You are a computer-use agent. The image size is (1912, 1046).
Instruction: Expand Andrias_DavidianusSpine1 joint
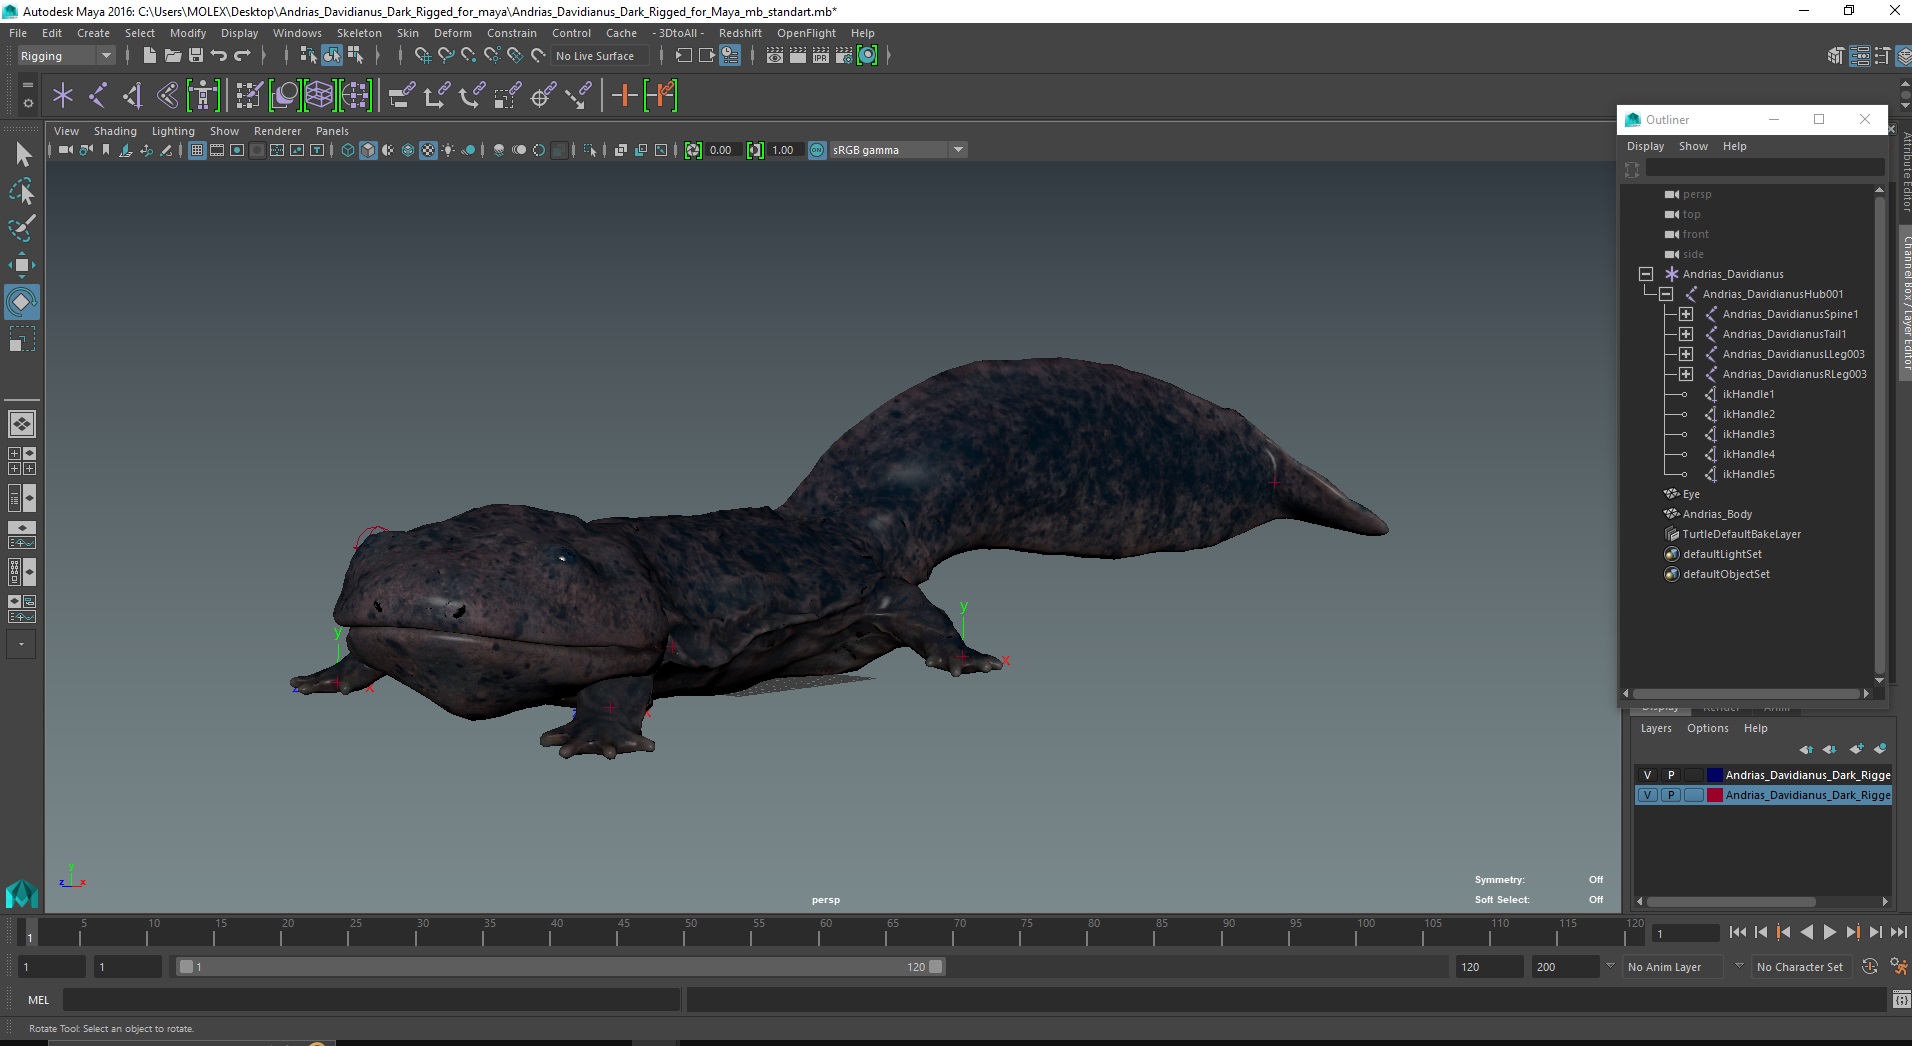[1685, 314]
